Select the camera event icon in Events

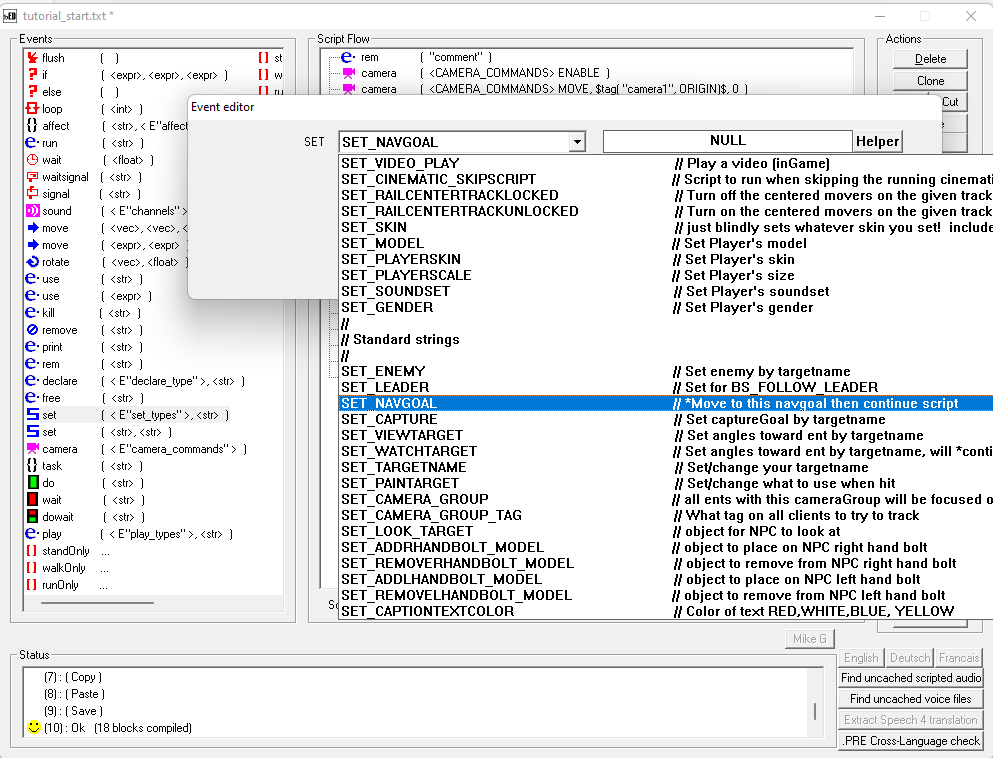point(32,449)
